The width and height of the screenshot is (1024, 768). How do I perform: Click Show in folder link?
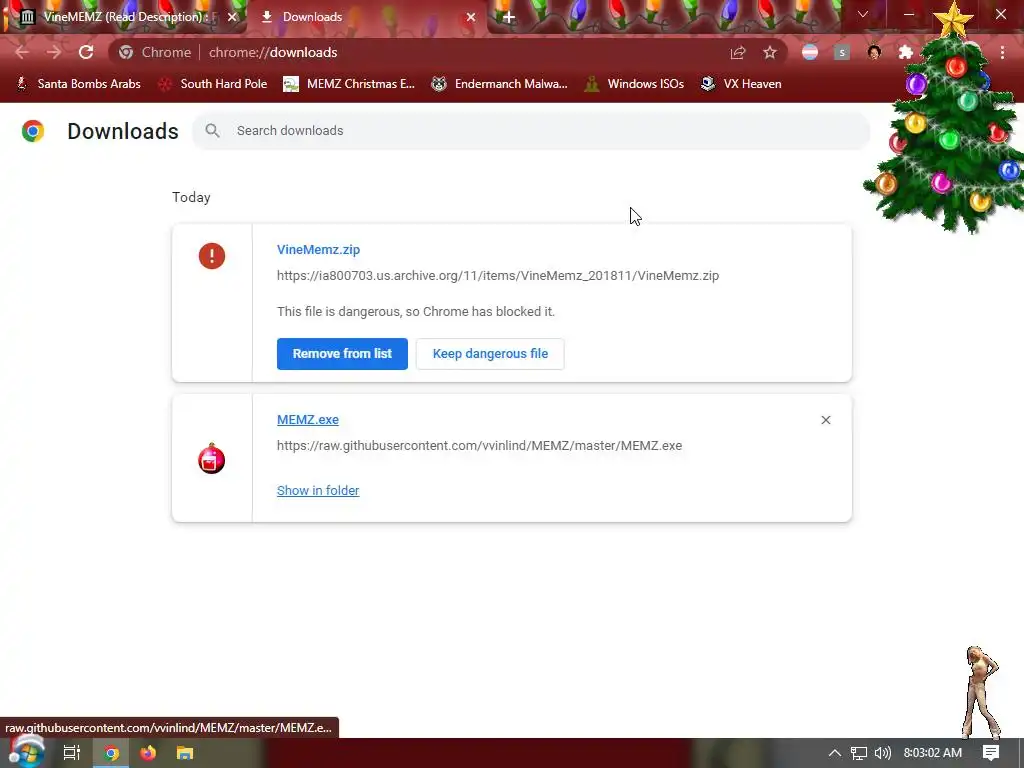coord(318,490)
